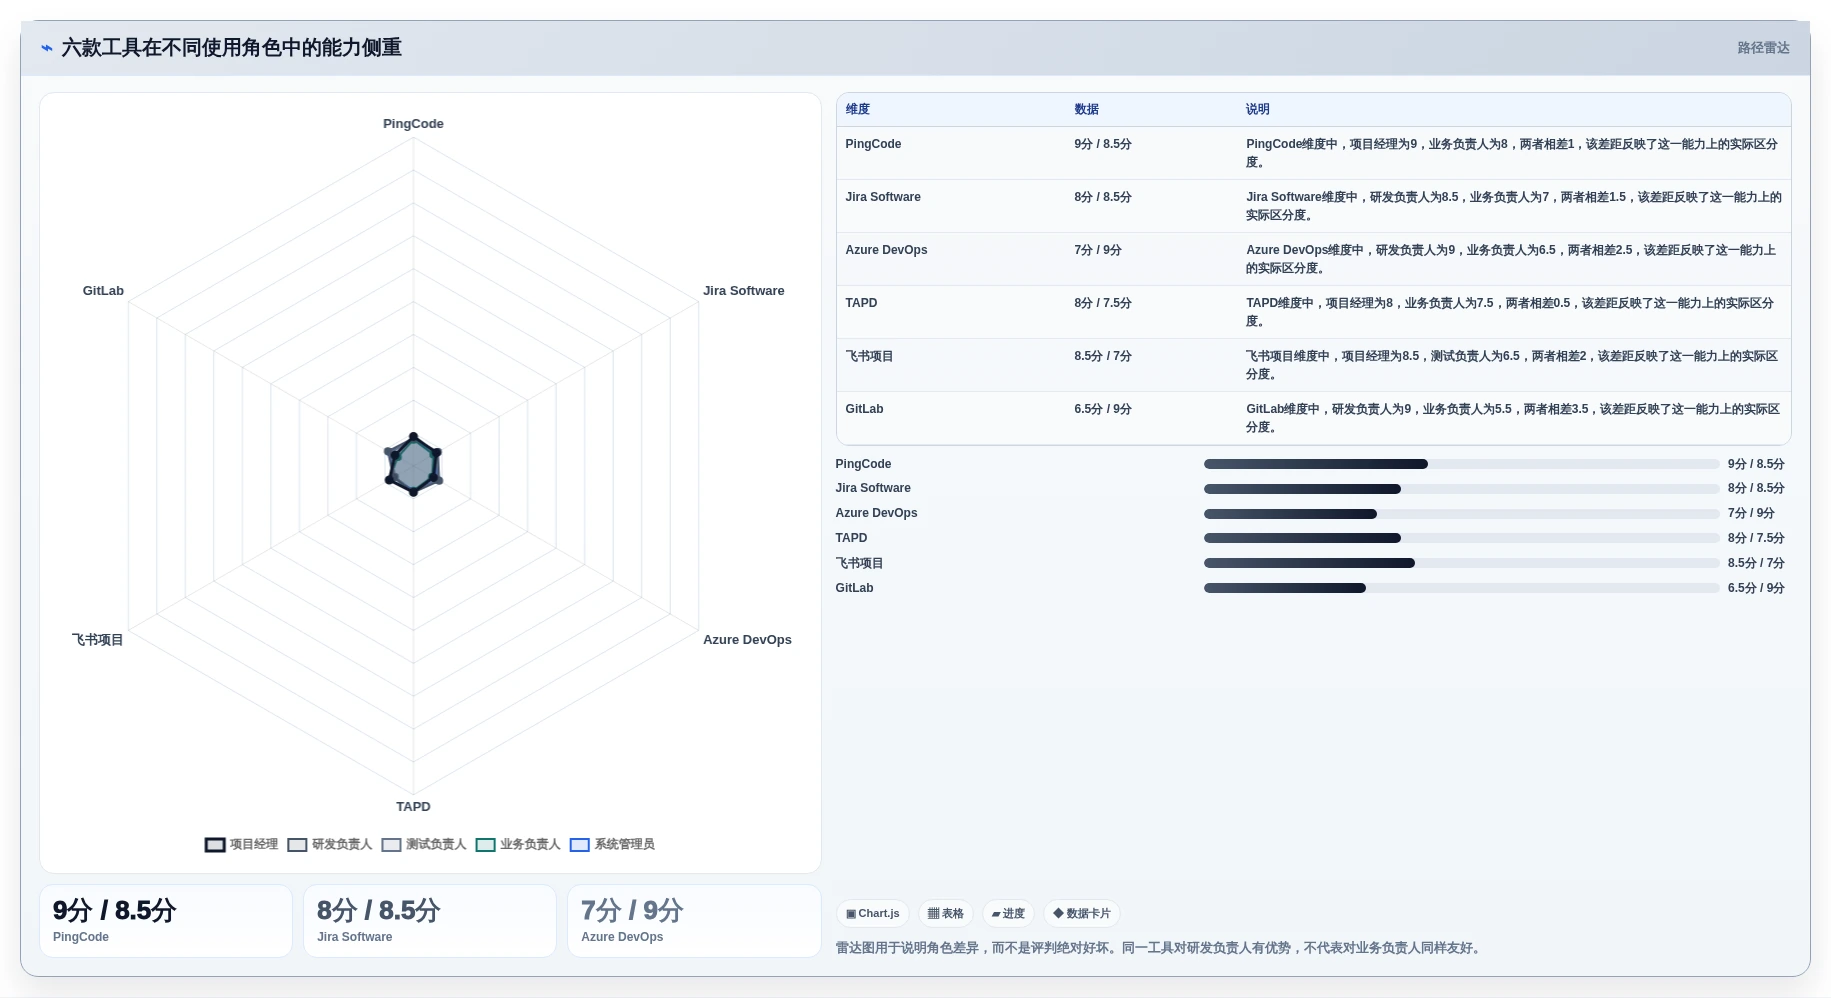Click the PingCode description text in table
The width and height of the screenshot is (1831, 998).
click(1513, 153)
